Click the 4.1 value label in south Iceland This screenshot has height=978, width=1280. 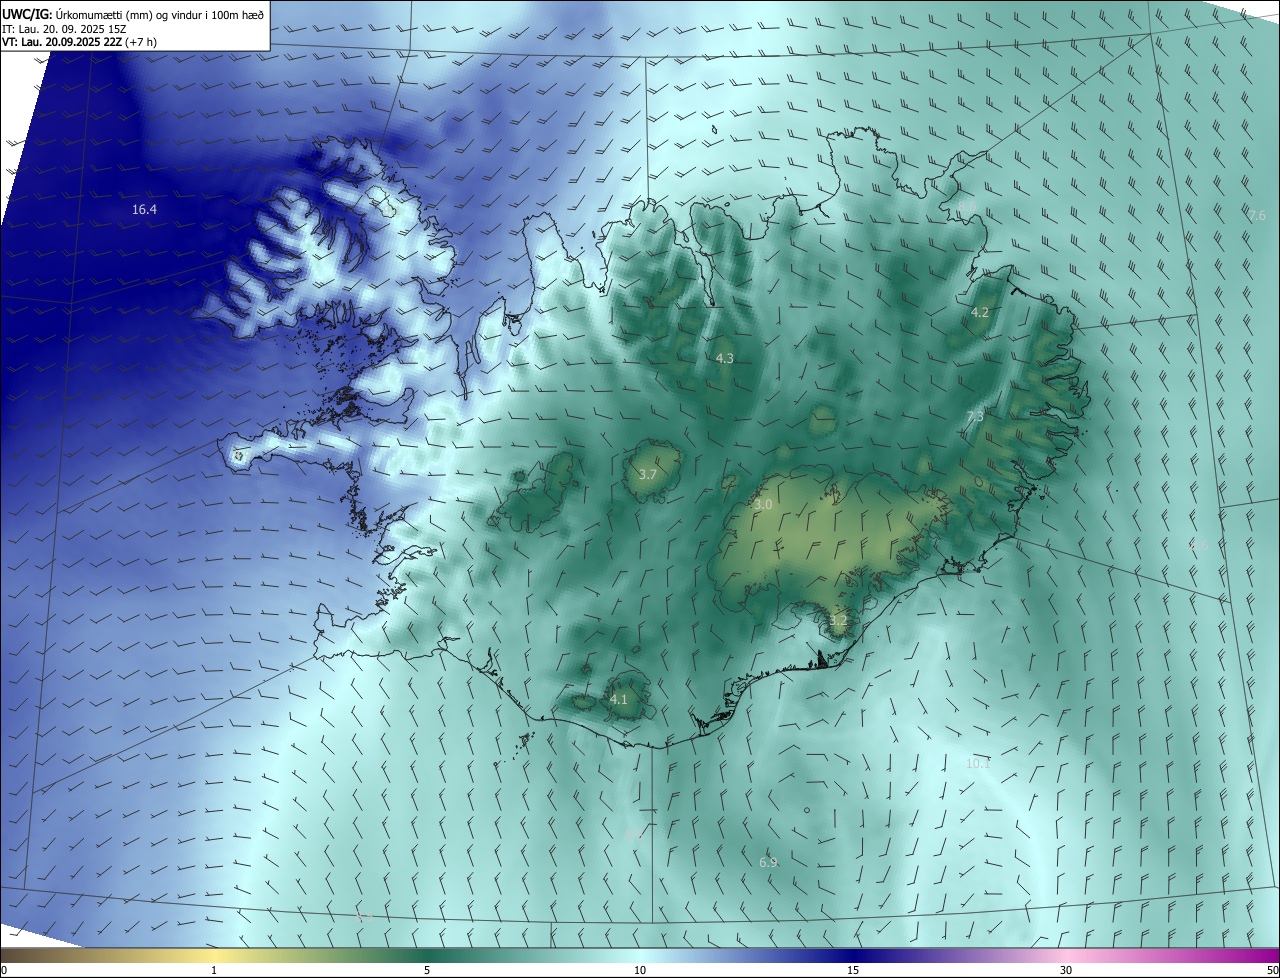point(618,699)
